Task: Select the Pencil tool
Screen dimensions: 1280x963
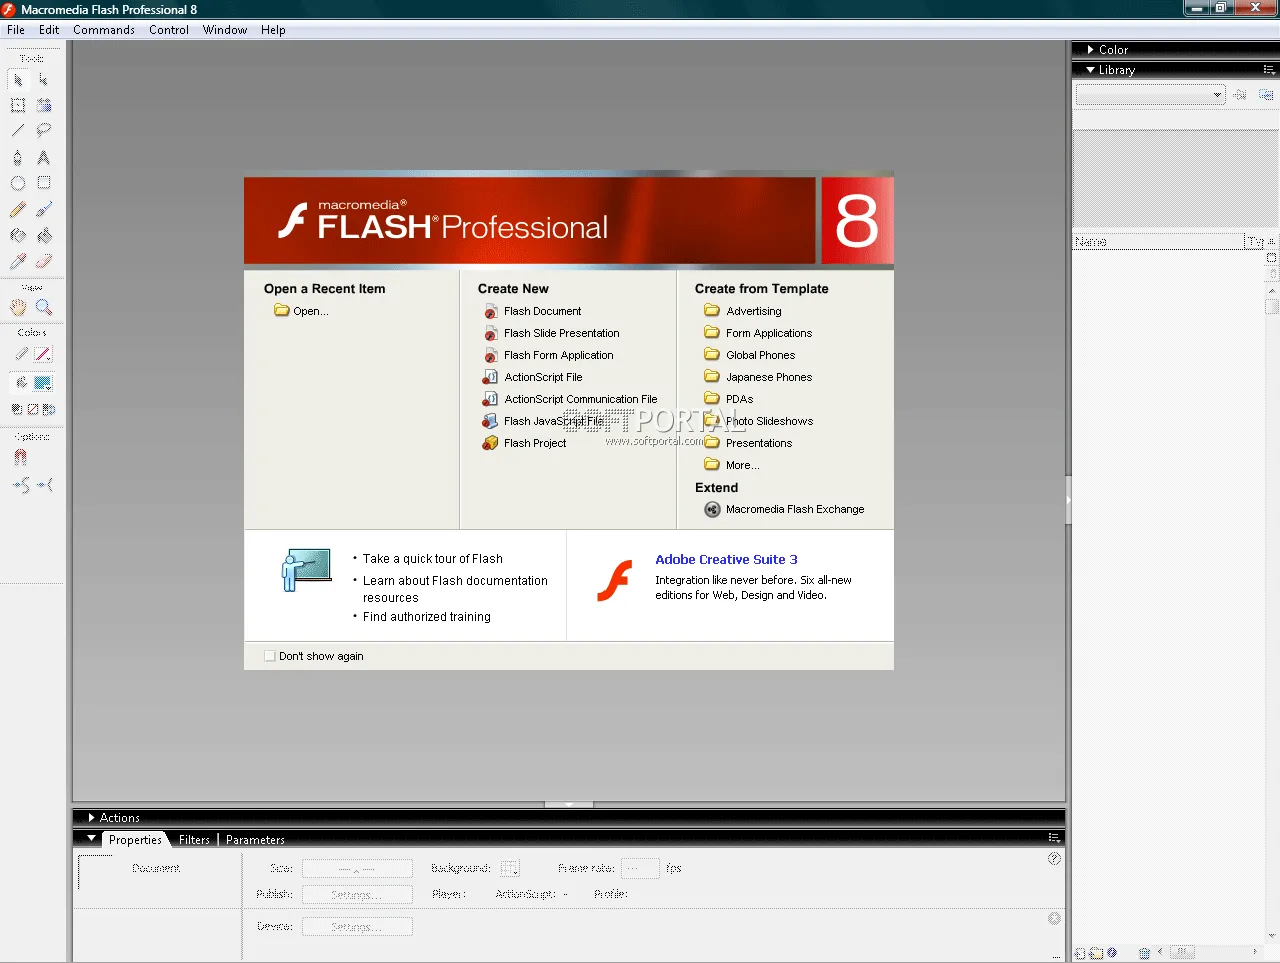Action: click(x=18, y=210)
